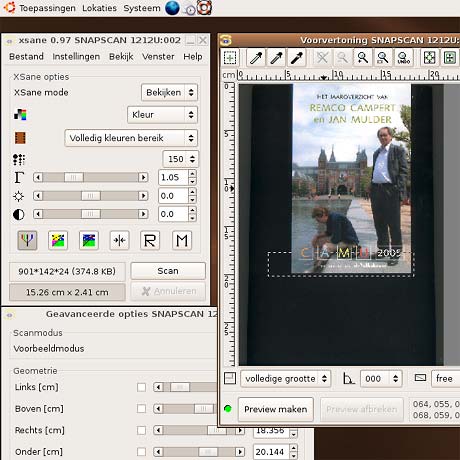Click the brightness slider handle
The width and height of the screenshot is (460, 460).
click(x=91, y=196)
